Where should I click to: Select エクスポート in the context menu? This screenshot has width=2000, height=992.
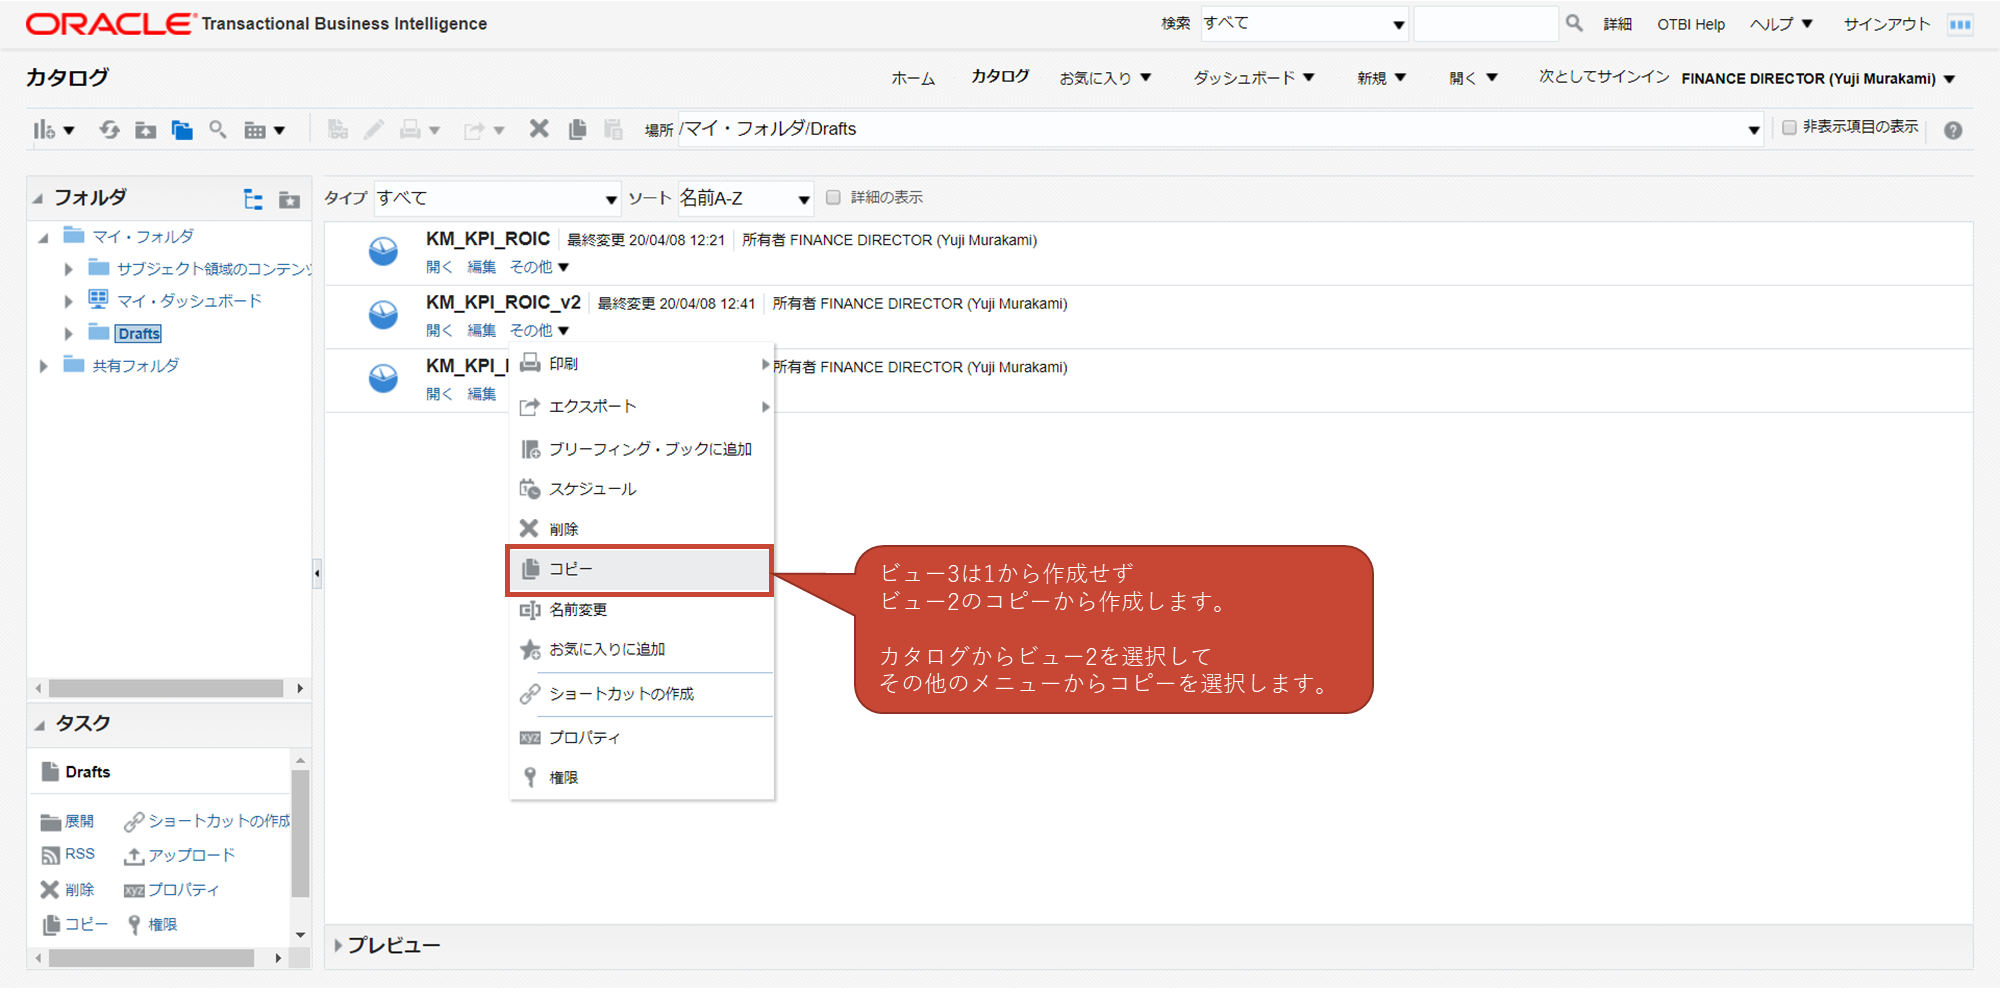point(640,407)
